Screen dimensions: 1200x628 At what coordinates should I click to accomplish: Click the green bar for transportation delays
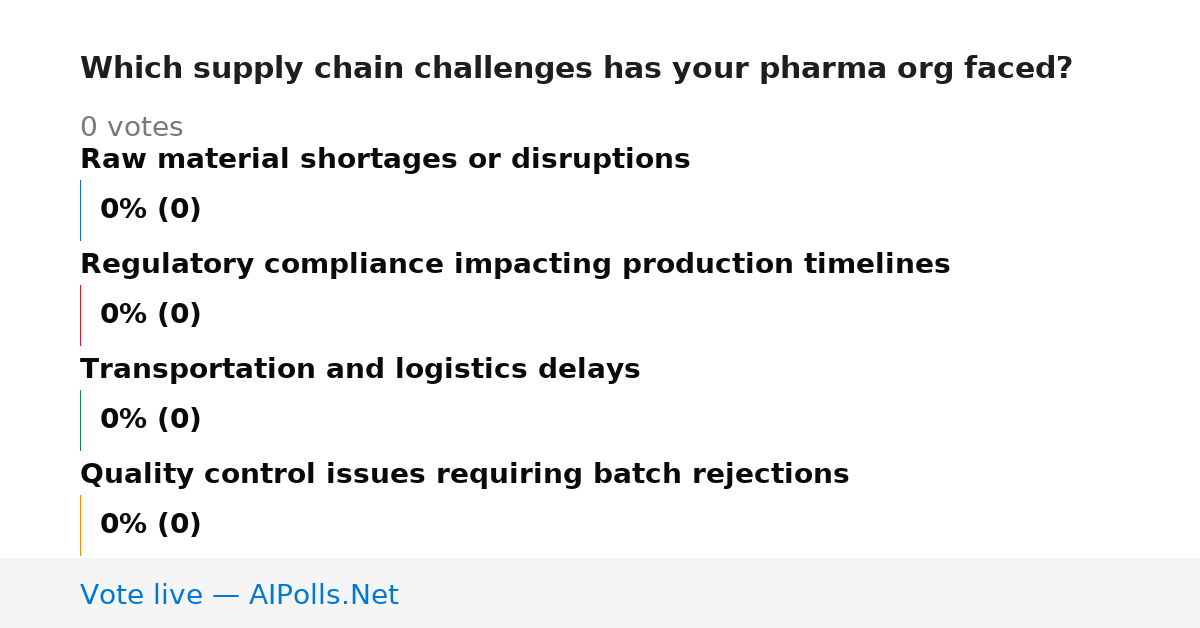[80, 420]
